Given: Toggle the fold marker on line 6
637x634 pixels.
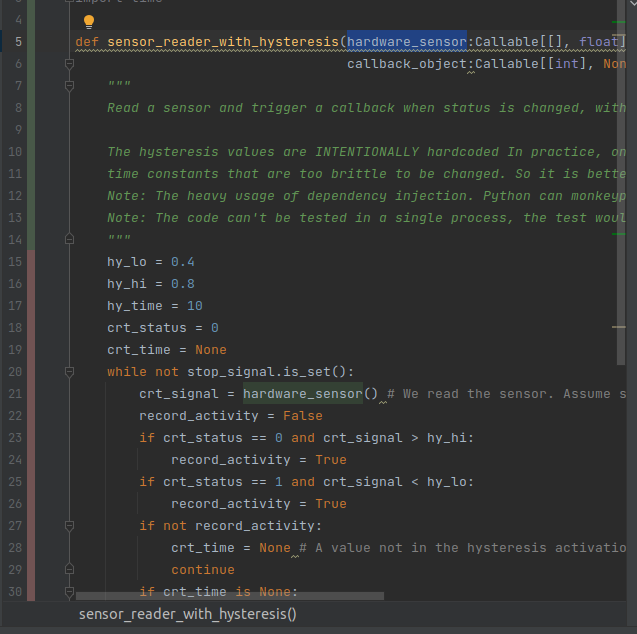Looking at the screenshot, I should pos(69,64).
